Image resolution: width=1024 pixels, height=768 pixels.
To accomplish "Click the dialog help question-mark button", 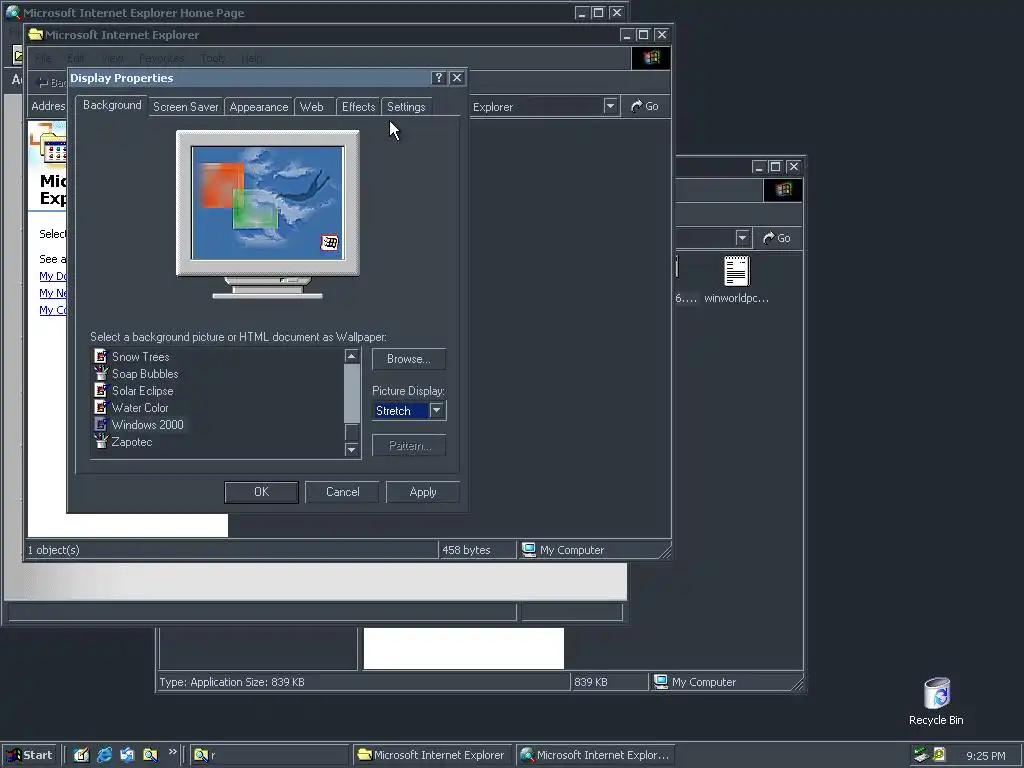I will coord(439,78).
